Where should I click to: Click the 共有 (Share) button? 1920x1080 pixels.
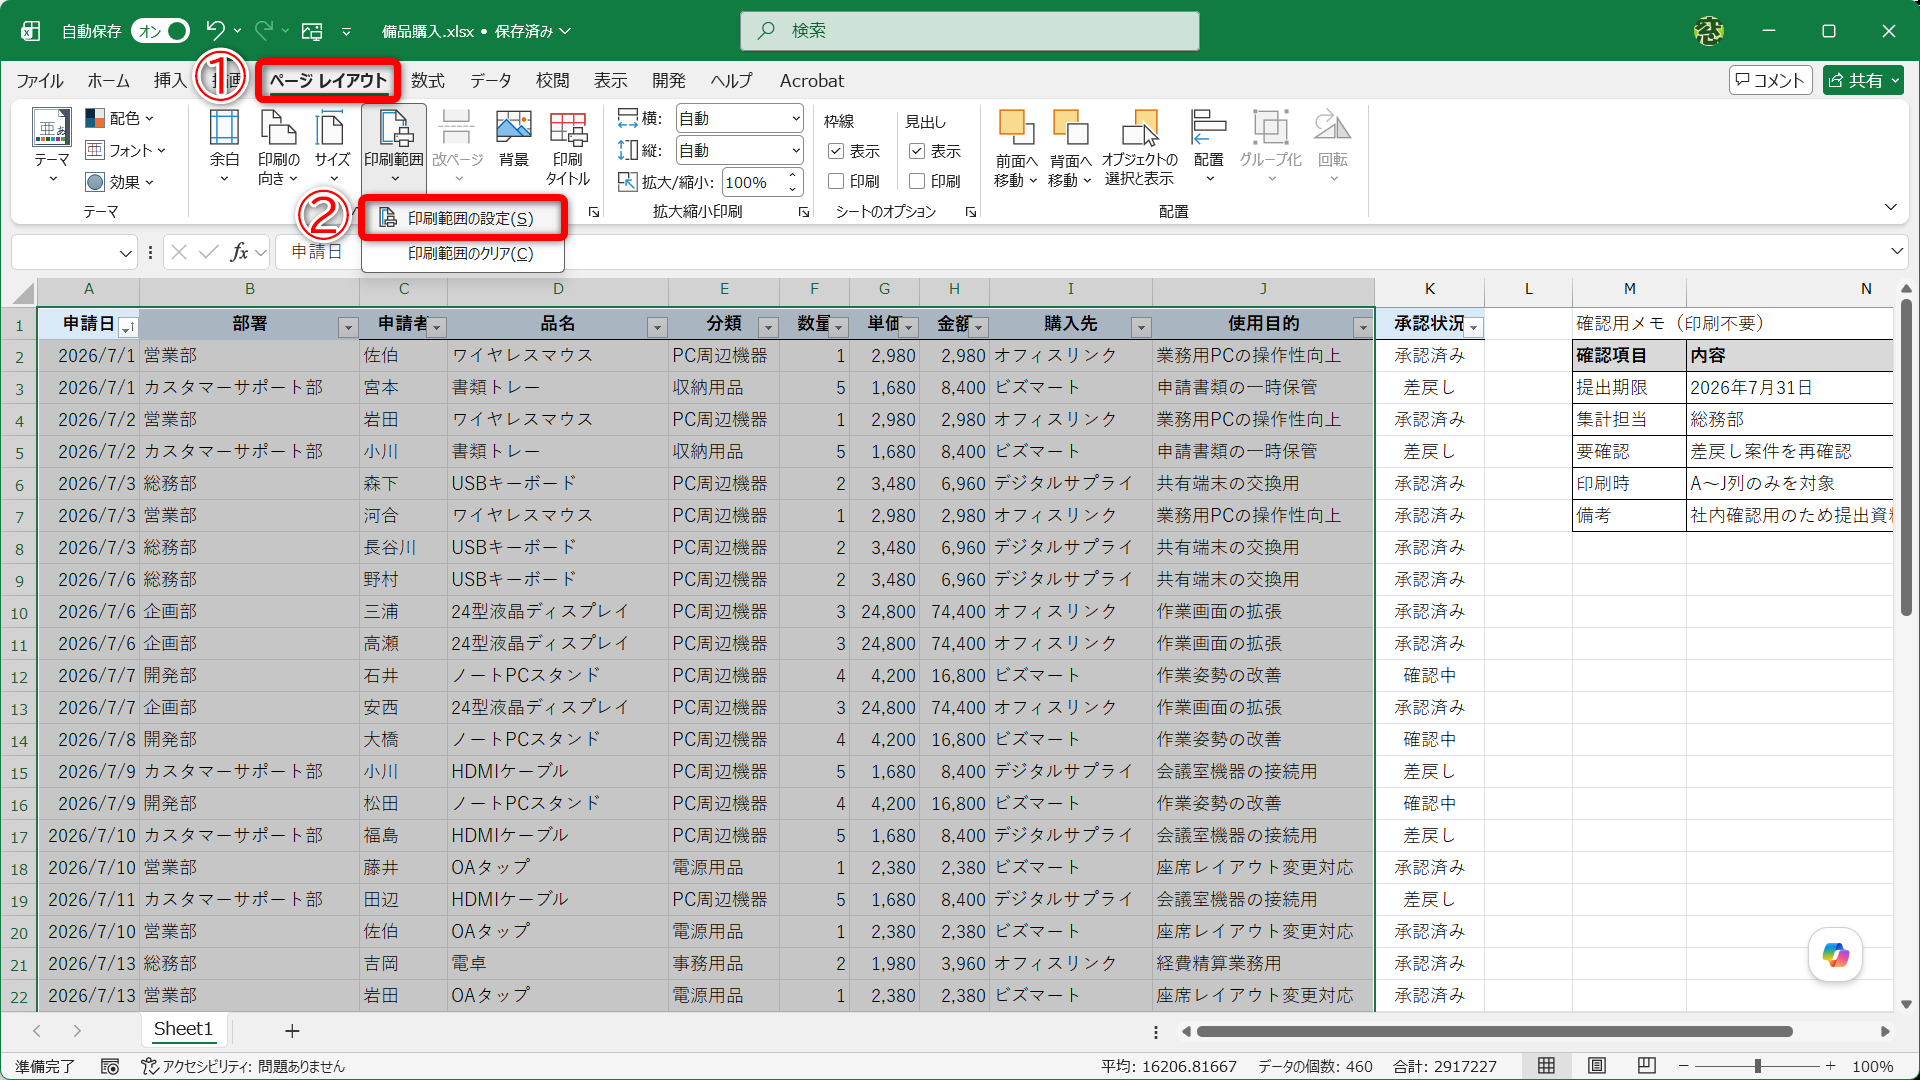point(1863,80)
